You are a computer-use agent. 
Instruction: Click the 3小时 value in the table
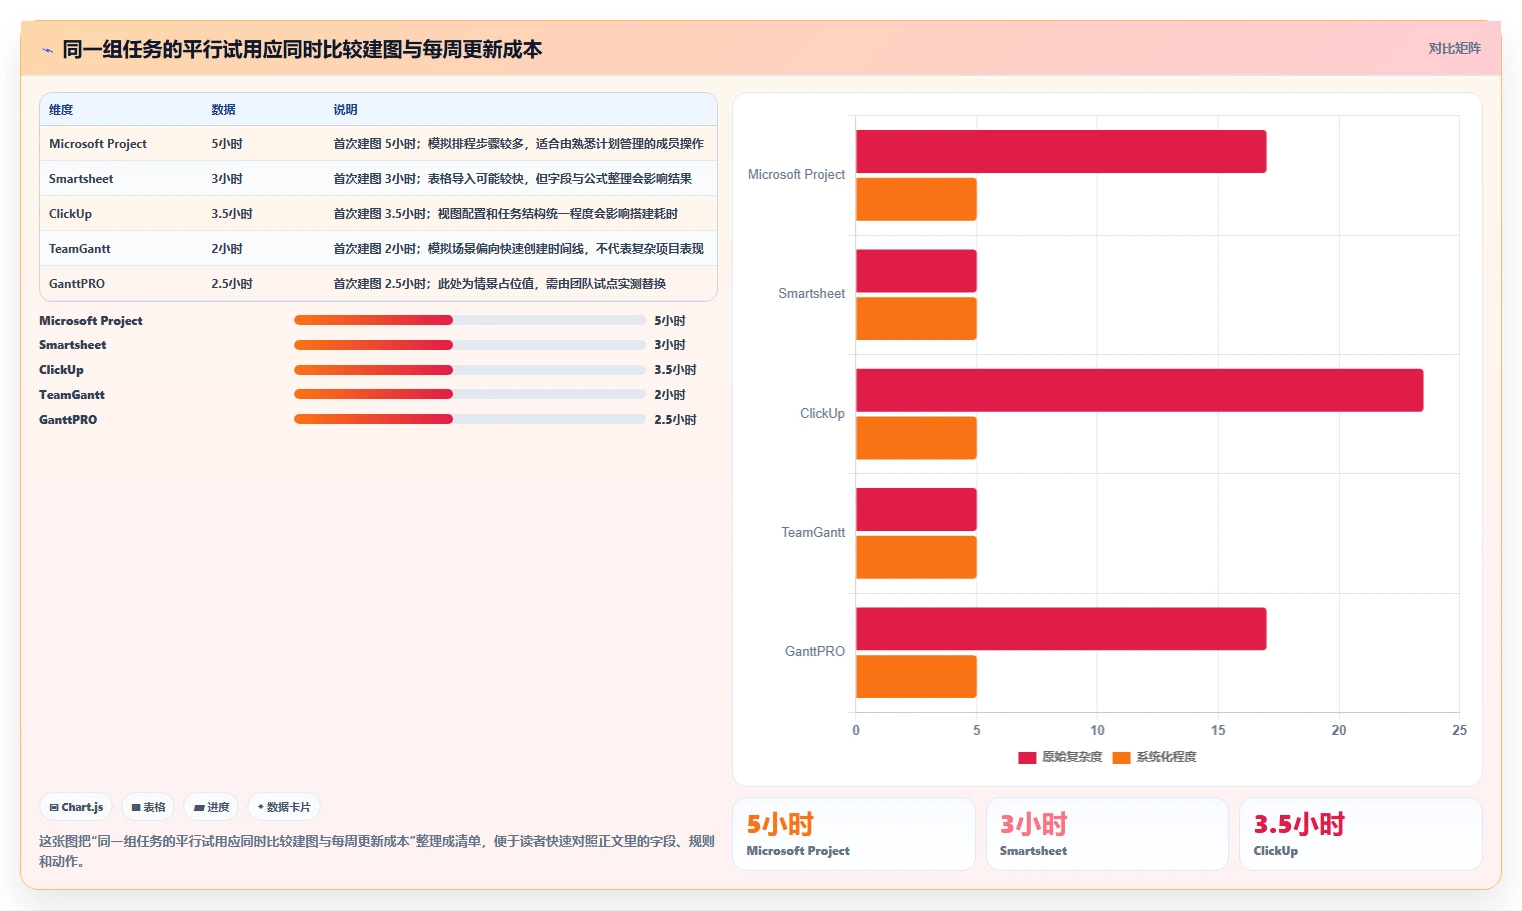click(227, 179)
